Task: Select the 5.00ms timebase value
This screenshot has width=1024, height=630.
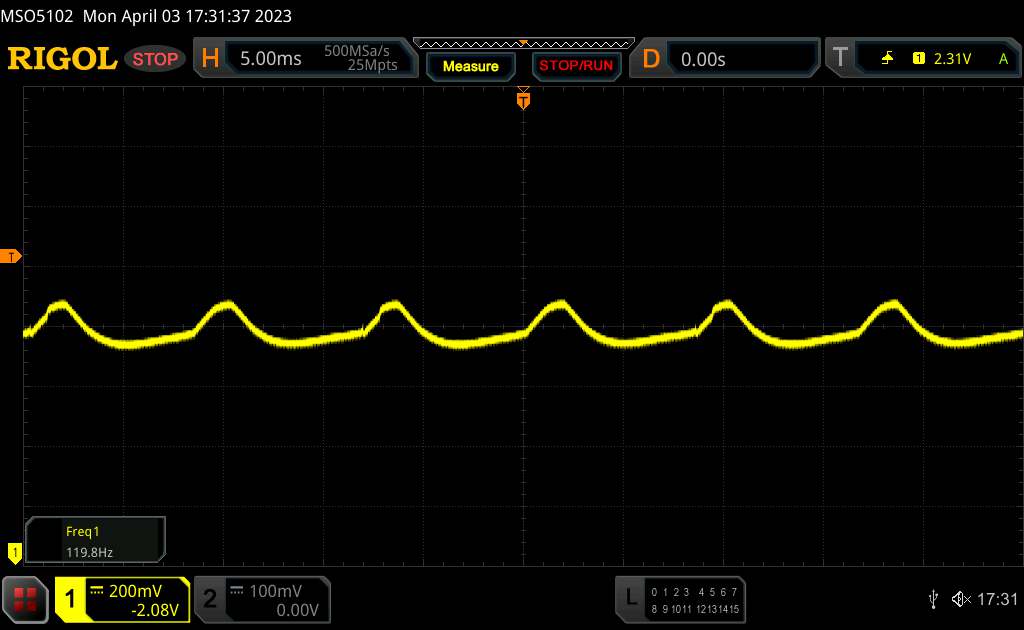Action: pos(270,59)
